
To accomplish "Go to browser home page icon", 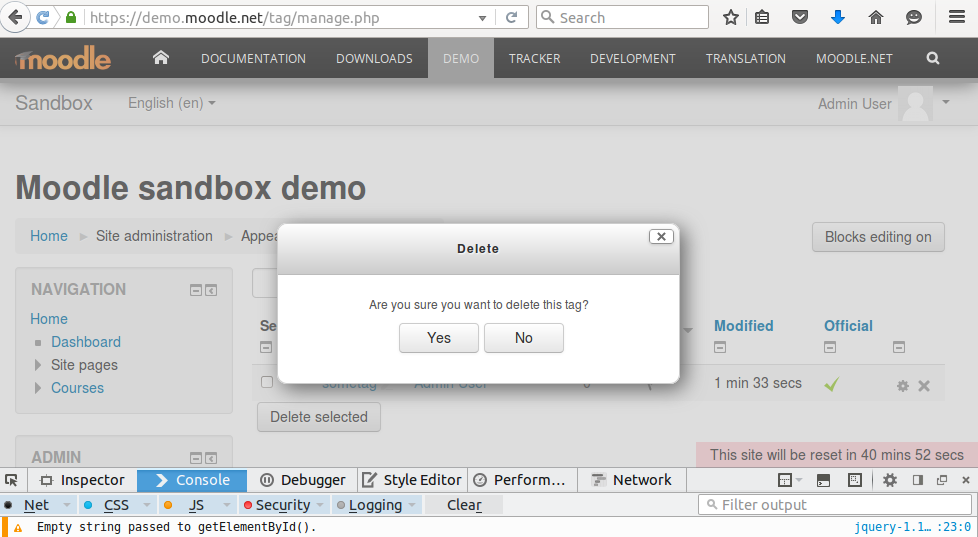I will 876,17.
